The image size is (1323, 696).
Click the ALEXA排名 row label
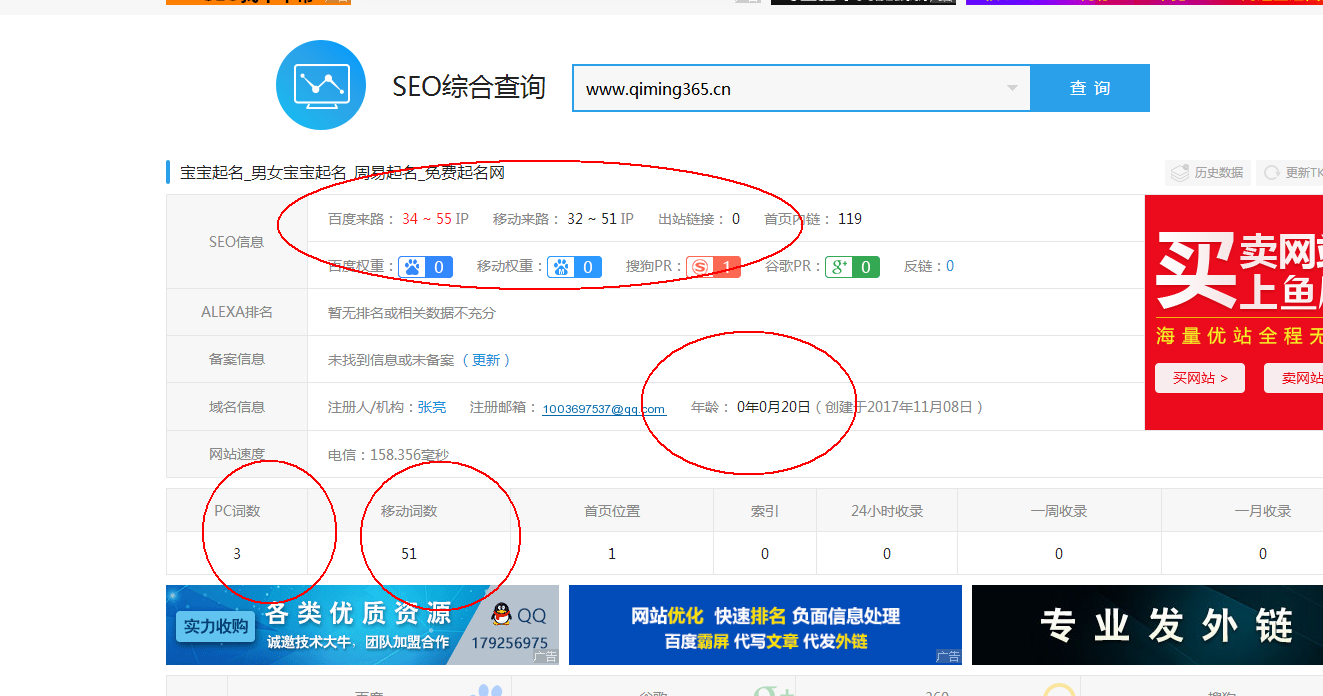click(x=237, y=312)
